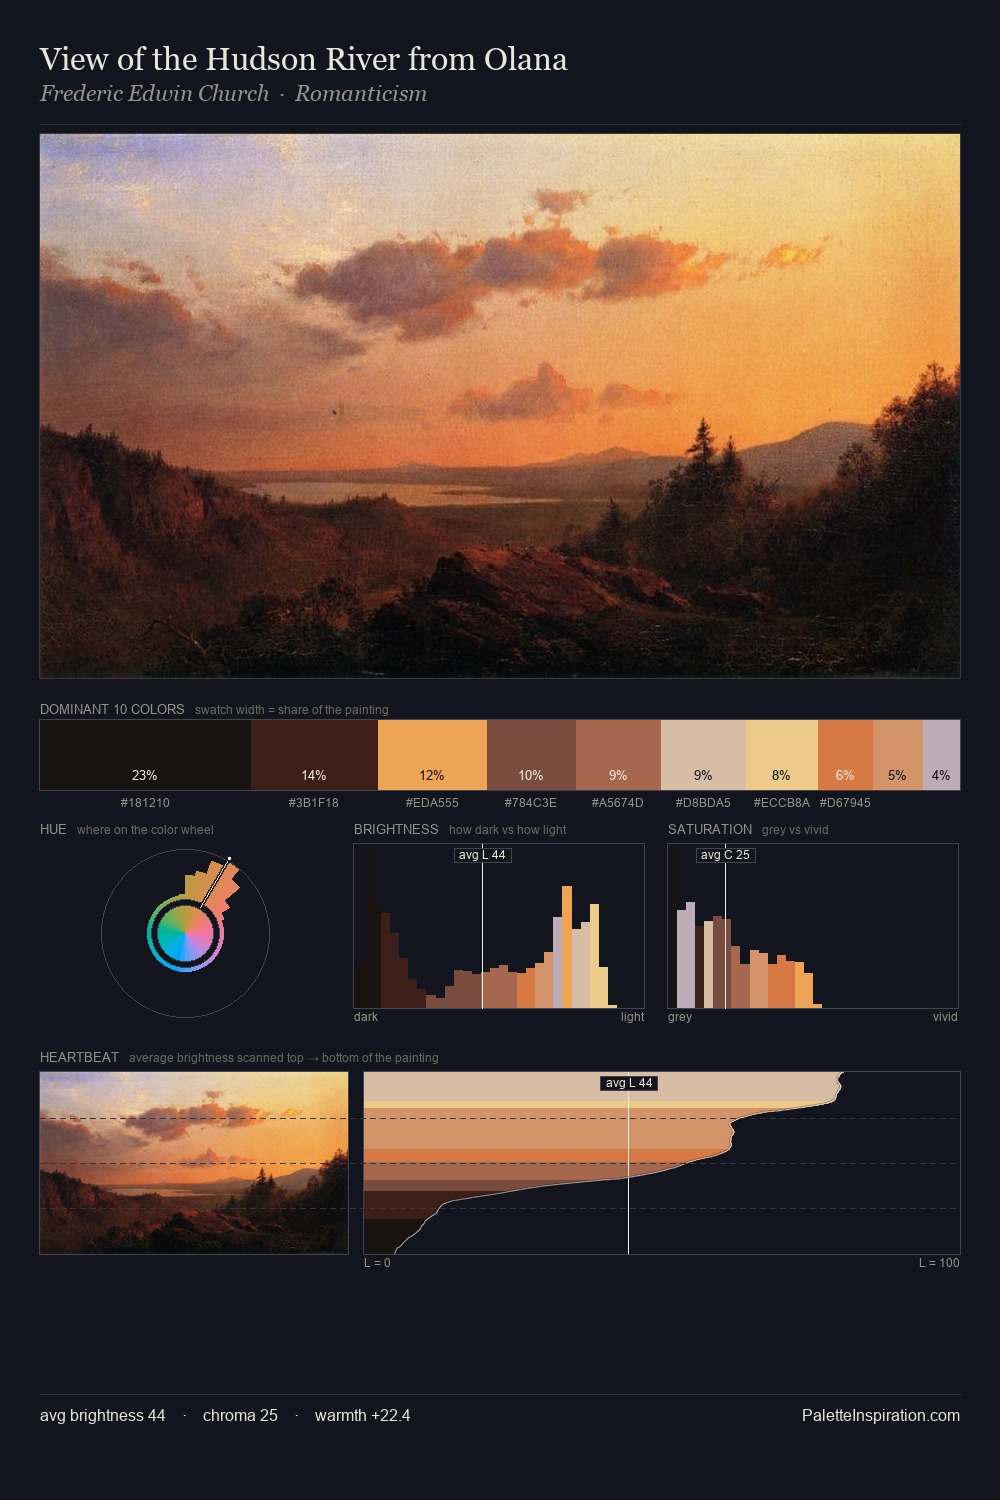Select the 12% orange swatch
Viewport: 1000px width, 1500px height.
tap(432, 755)
